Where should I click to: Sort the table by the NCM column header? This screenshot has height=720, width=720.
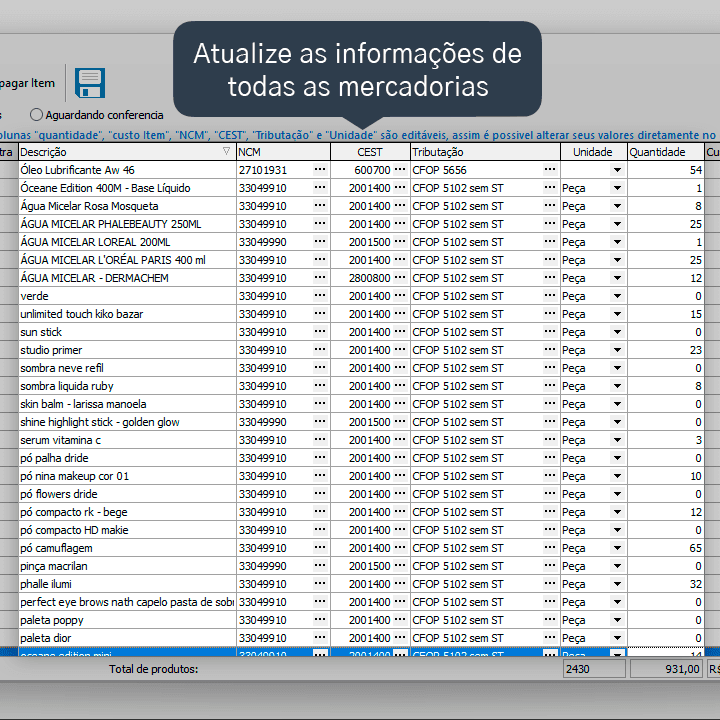(x=283, y=152)
